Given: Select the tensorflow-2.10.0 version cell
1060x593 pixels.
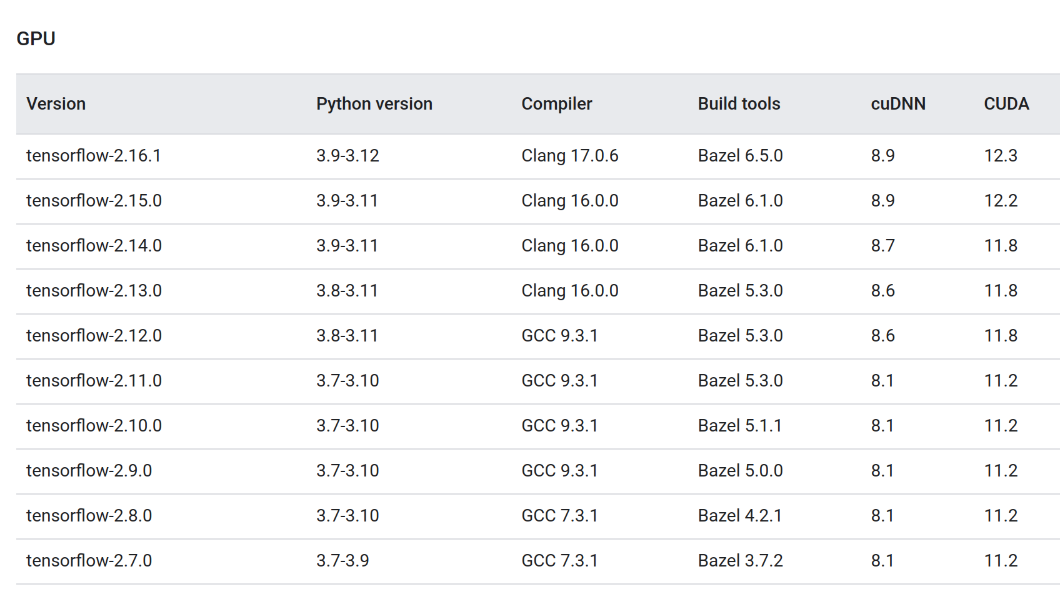Looking at the screenshot, I should pos(94,426).
